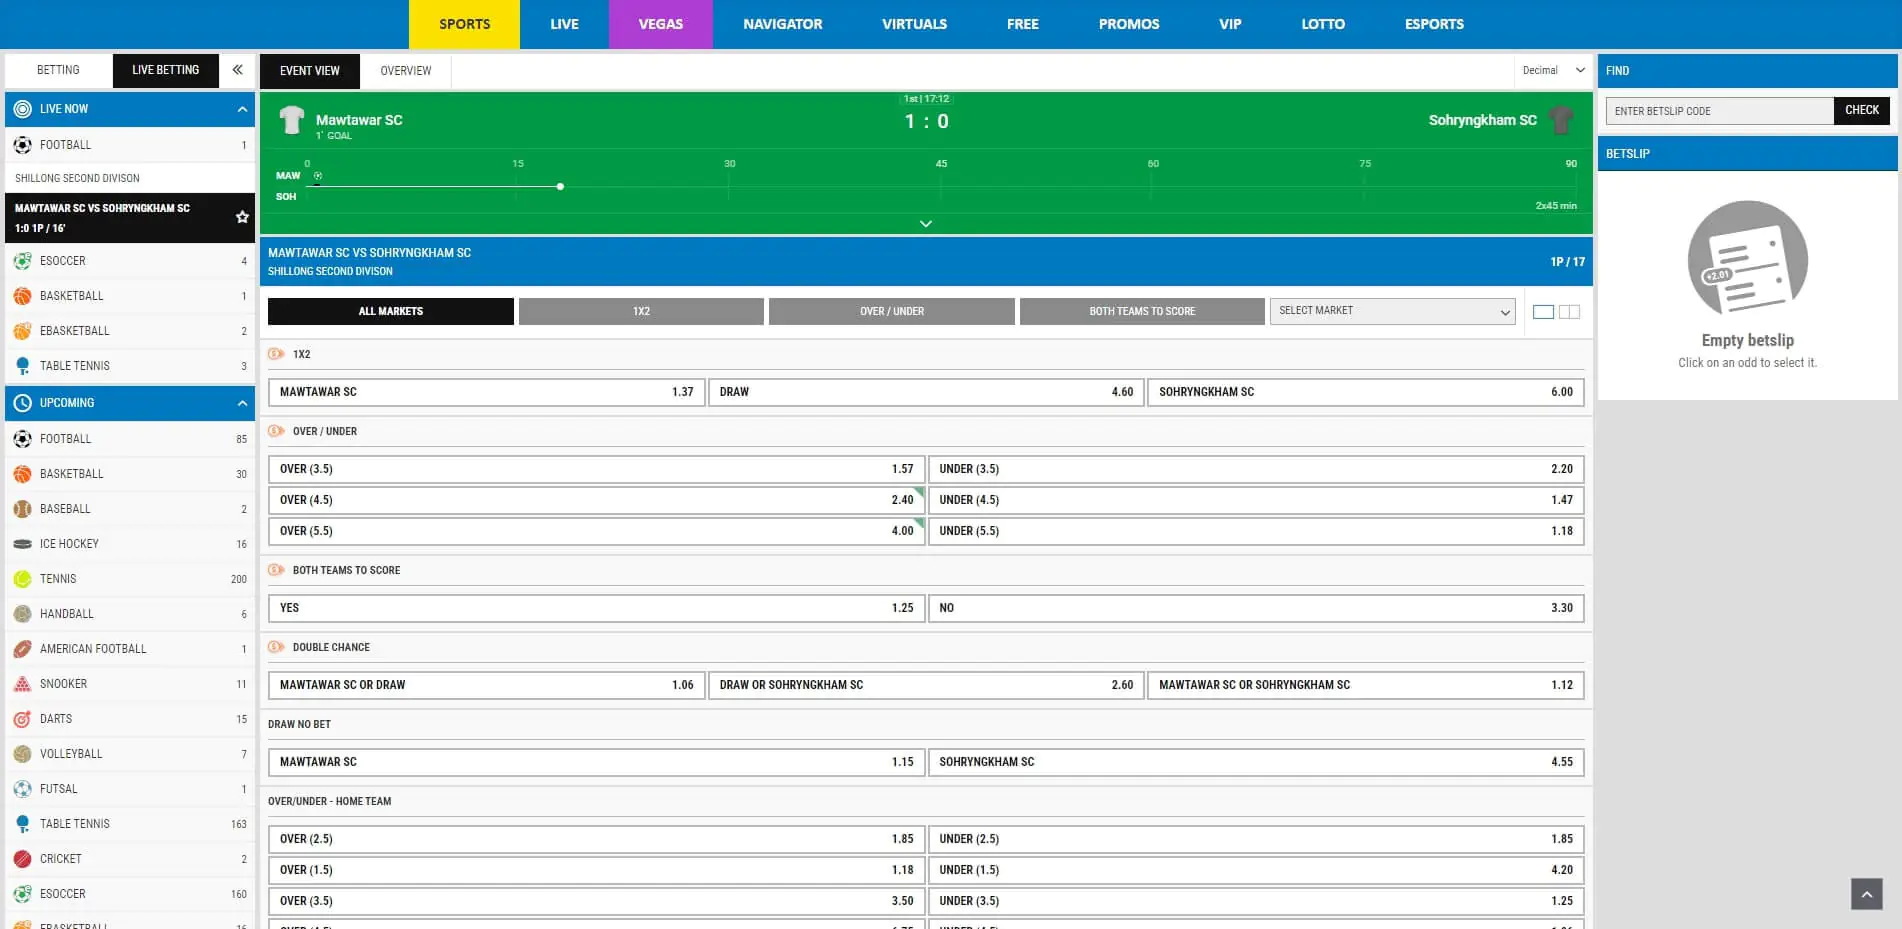The height and width of the screenshot is (929, 1902).
Task: Click the ENTER BETSLIP CODE input field
Action: pos(1718,110)
